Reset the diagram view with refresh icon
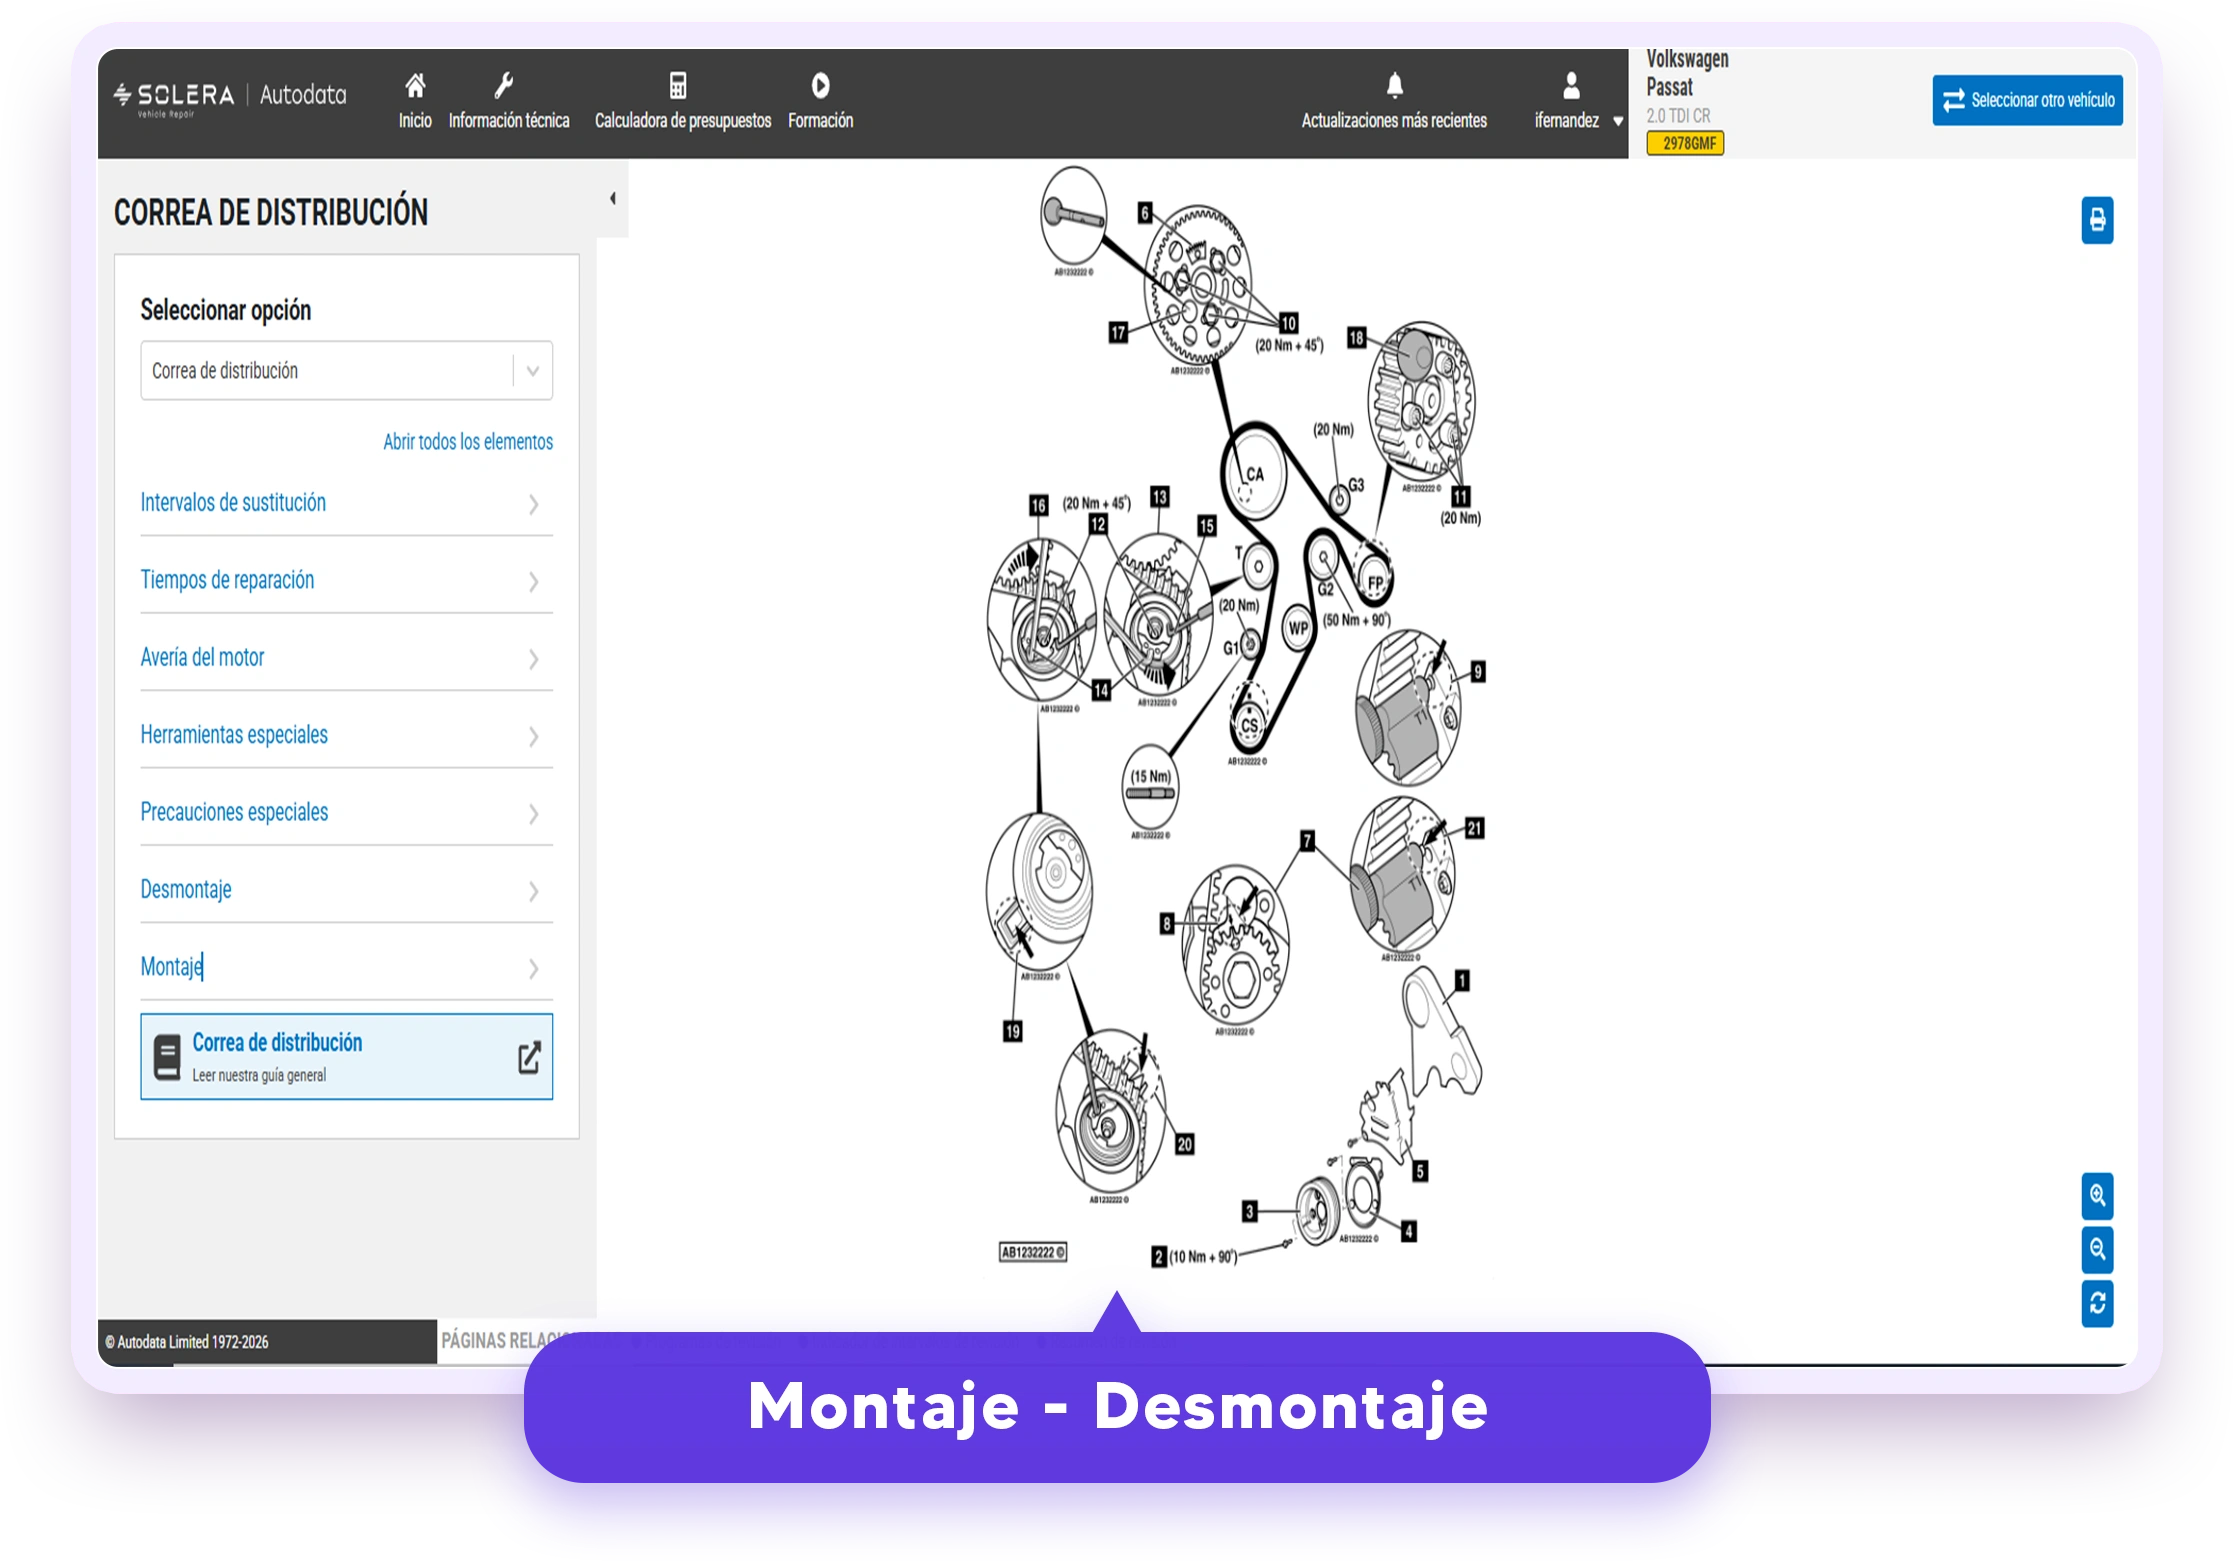This screenshot has width=2234, height=1561. click(x=2097, y=1303)
